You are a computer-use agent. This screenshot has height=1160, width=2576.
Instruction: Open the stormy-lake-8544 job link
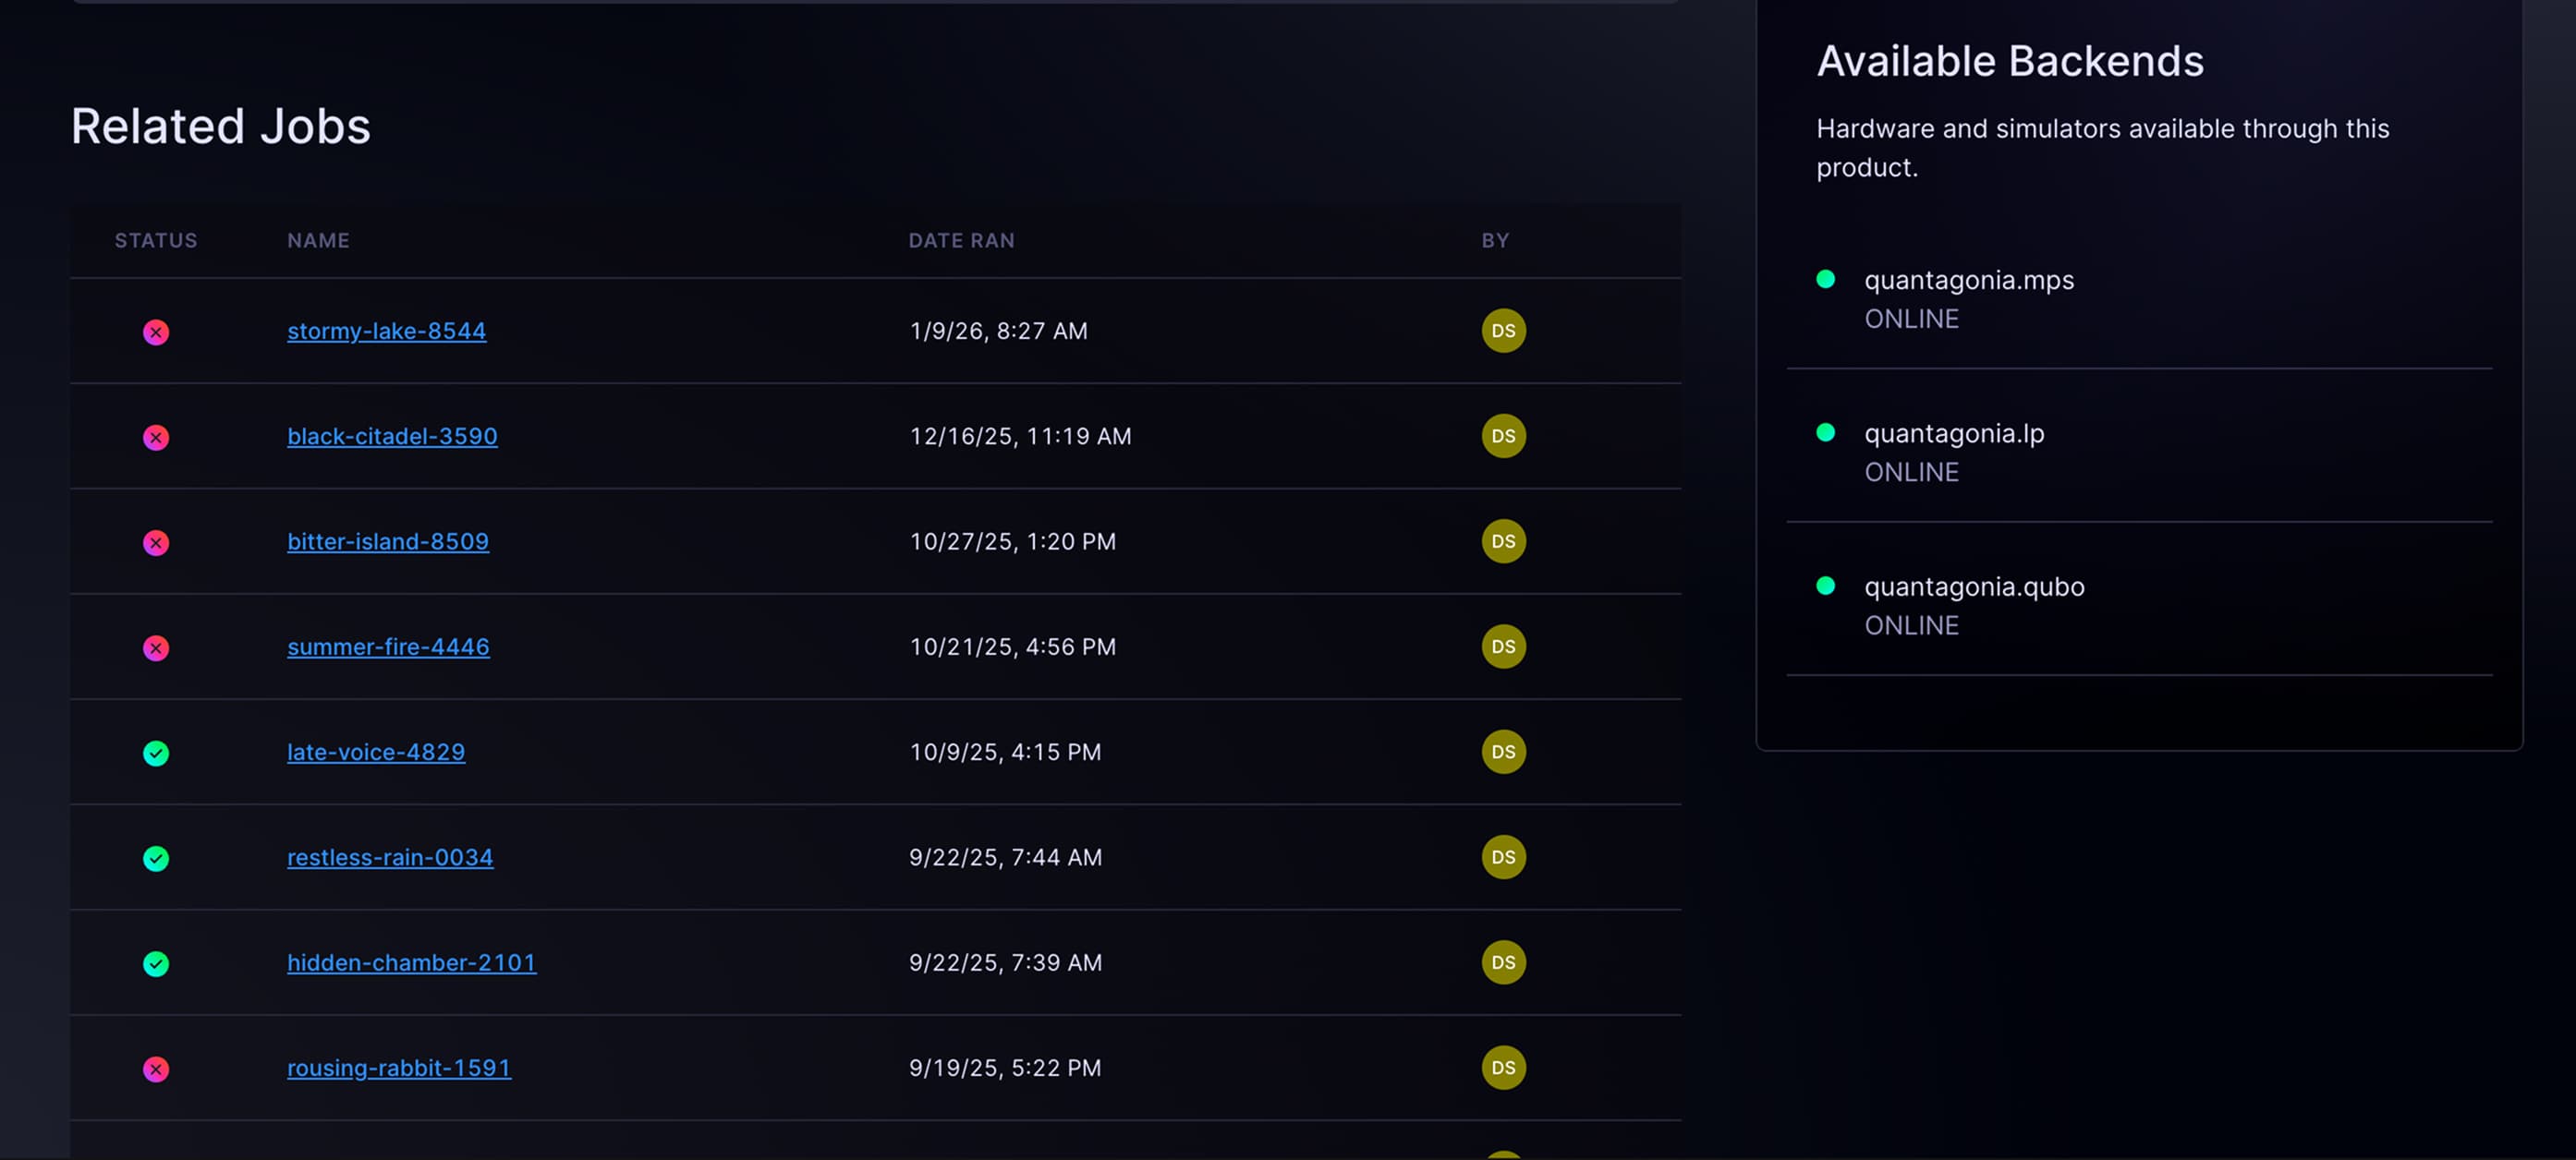click(x=386, y=331)
